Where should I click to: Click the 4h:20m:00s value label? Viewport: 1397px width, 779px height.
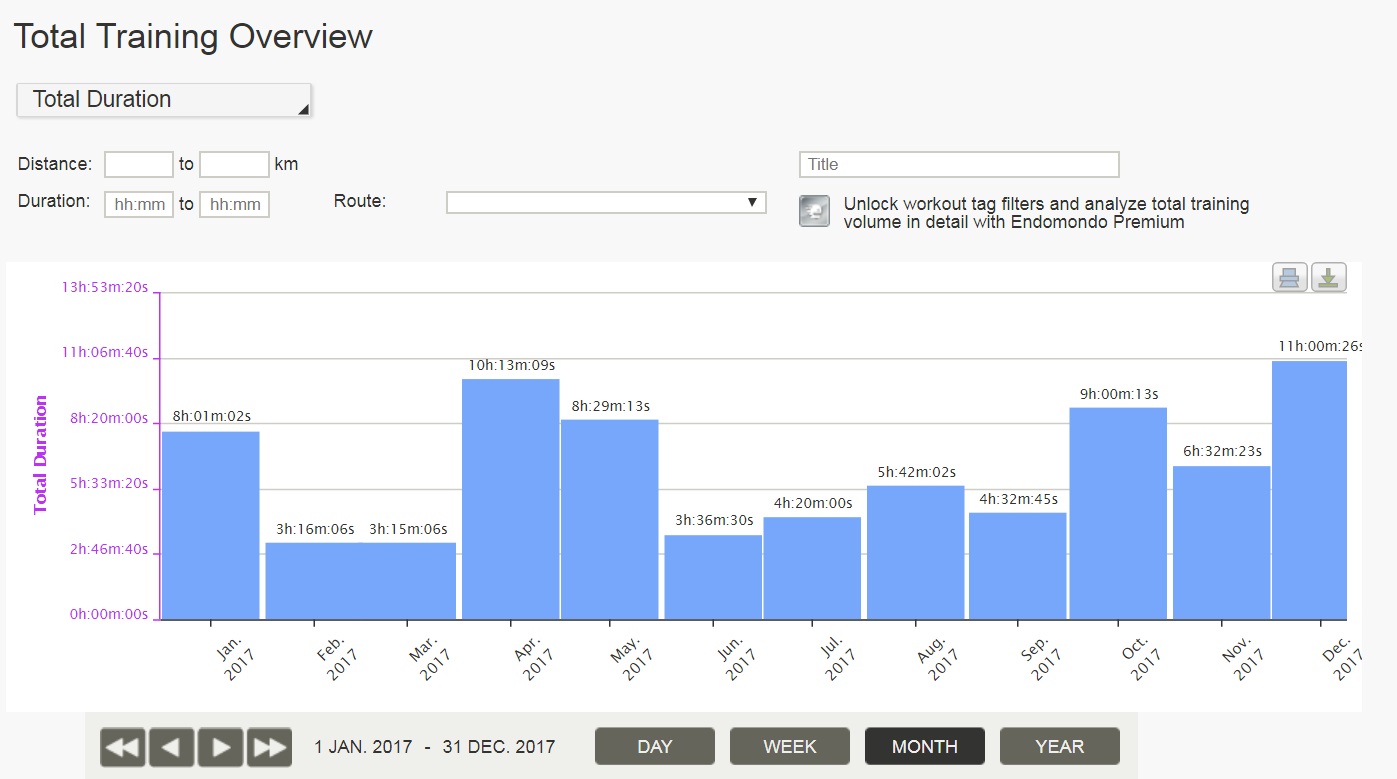click(x=812, y=503)
